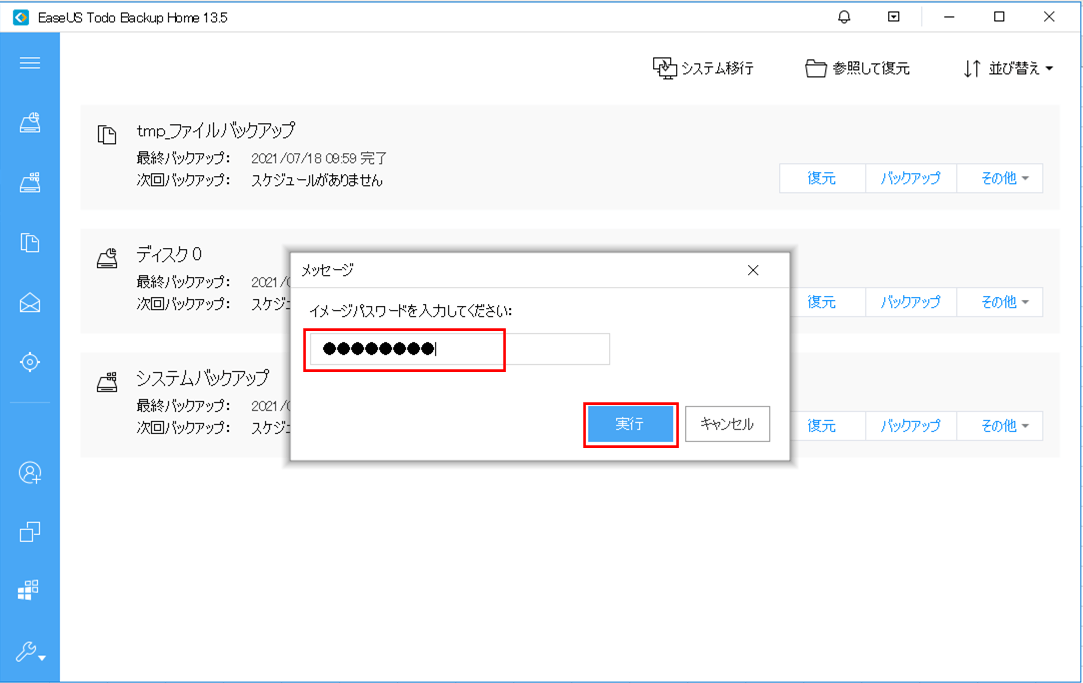Select the file backup sidebar icon
1083x683 pixels.
pos(30,242)
